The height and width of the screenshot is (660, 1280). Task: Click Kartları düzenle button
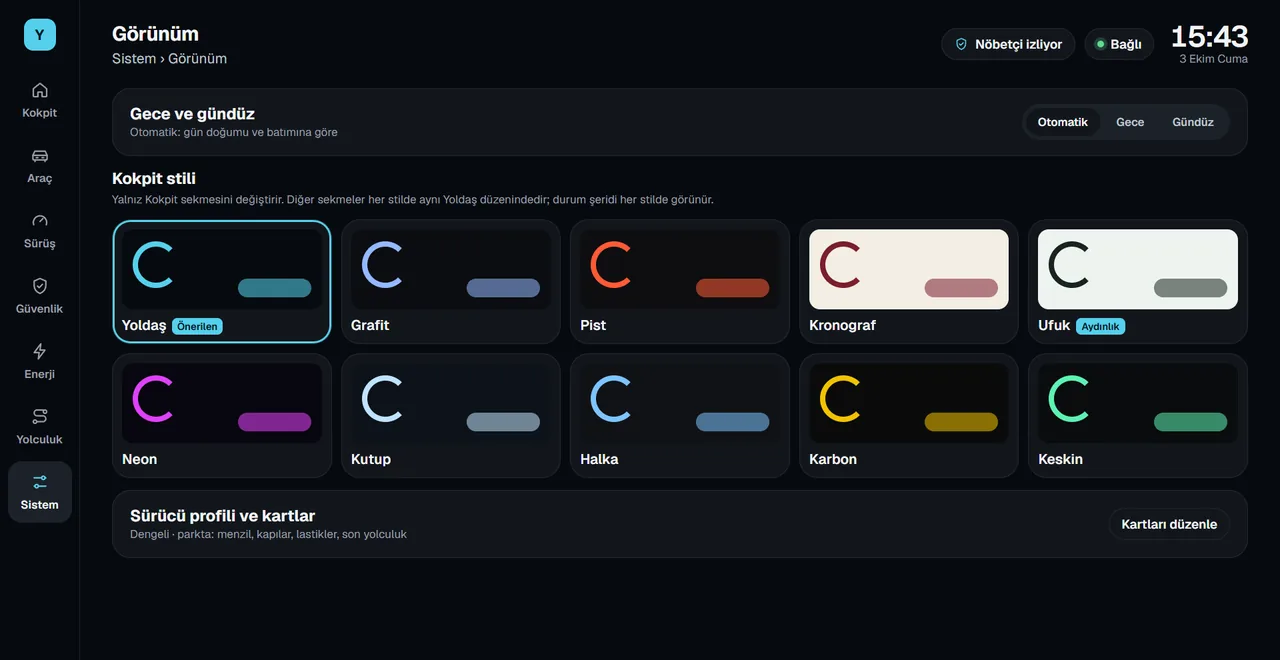coord(1169,524)
